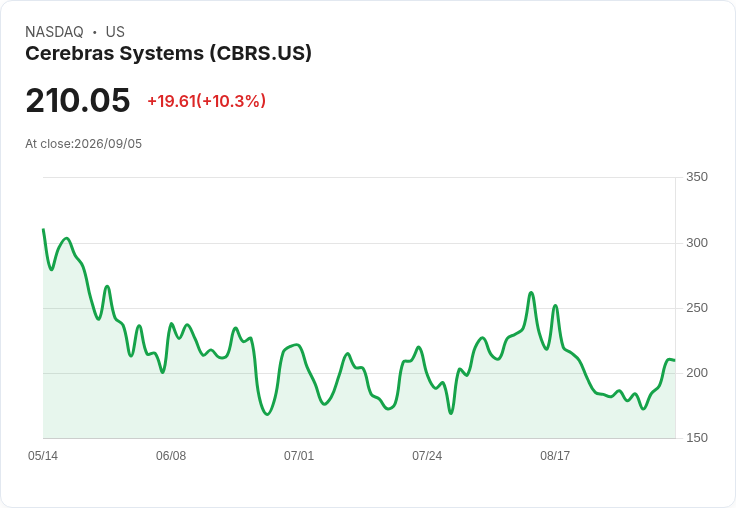Click the +19.61(+10.3%) price change

207,101
